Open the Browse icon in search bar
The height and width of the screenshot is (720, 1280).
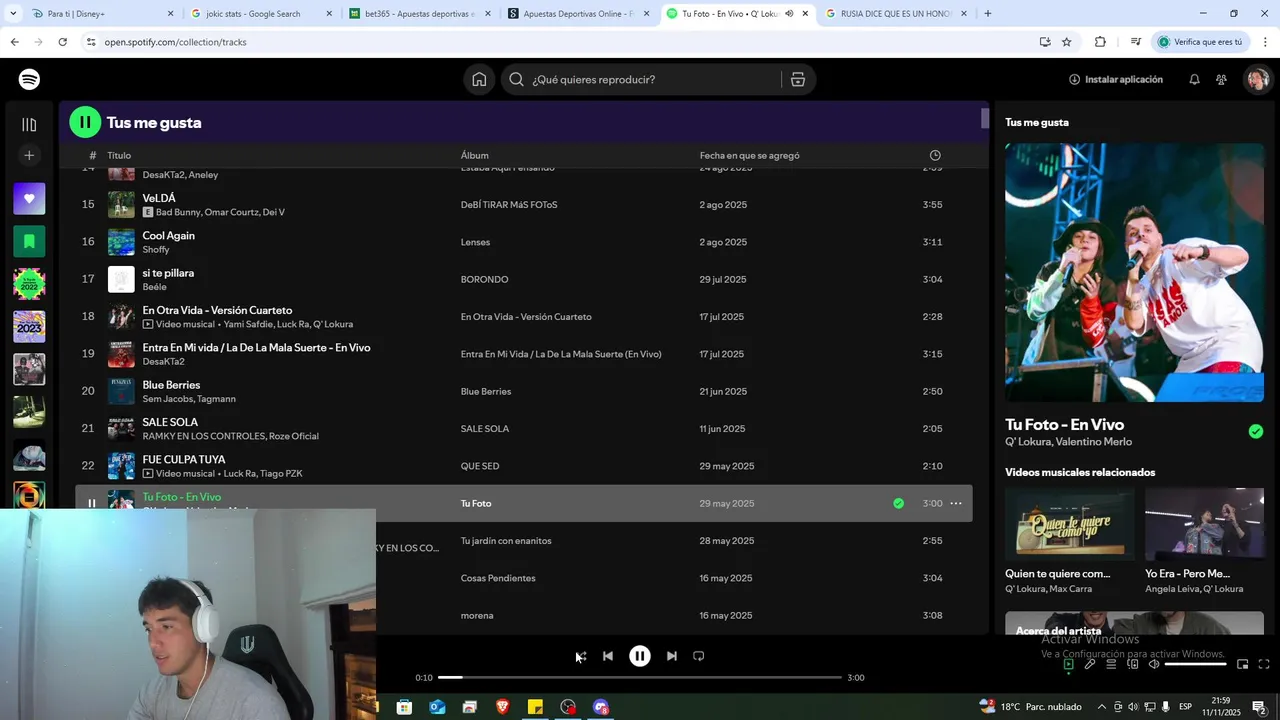point(798,79)
